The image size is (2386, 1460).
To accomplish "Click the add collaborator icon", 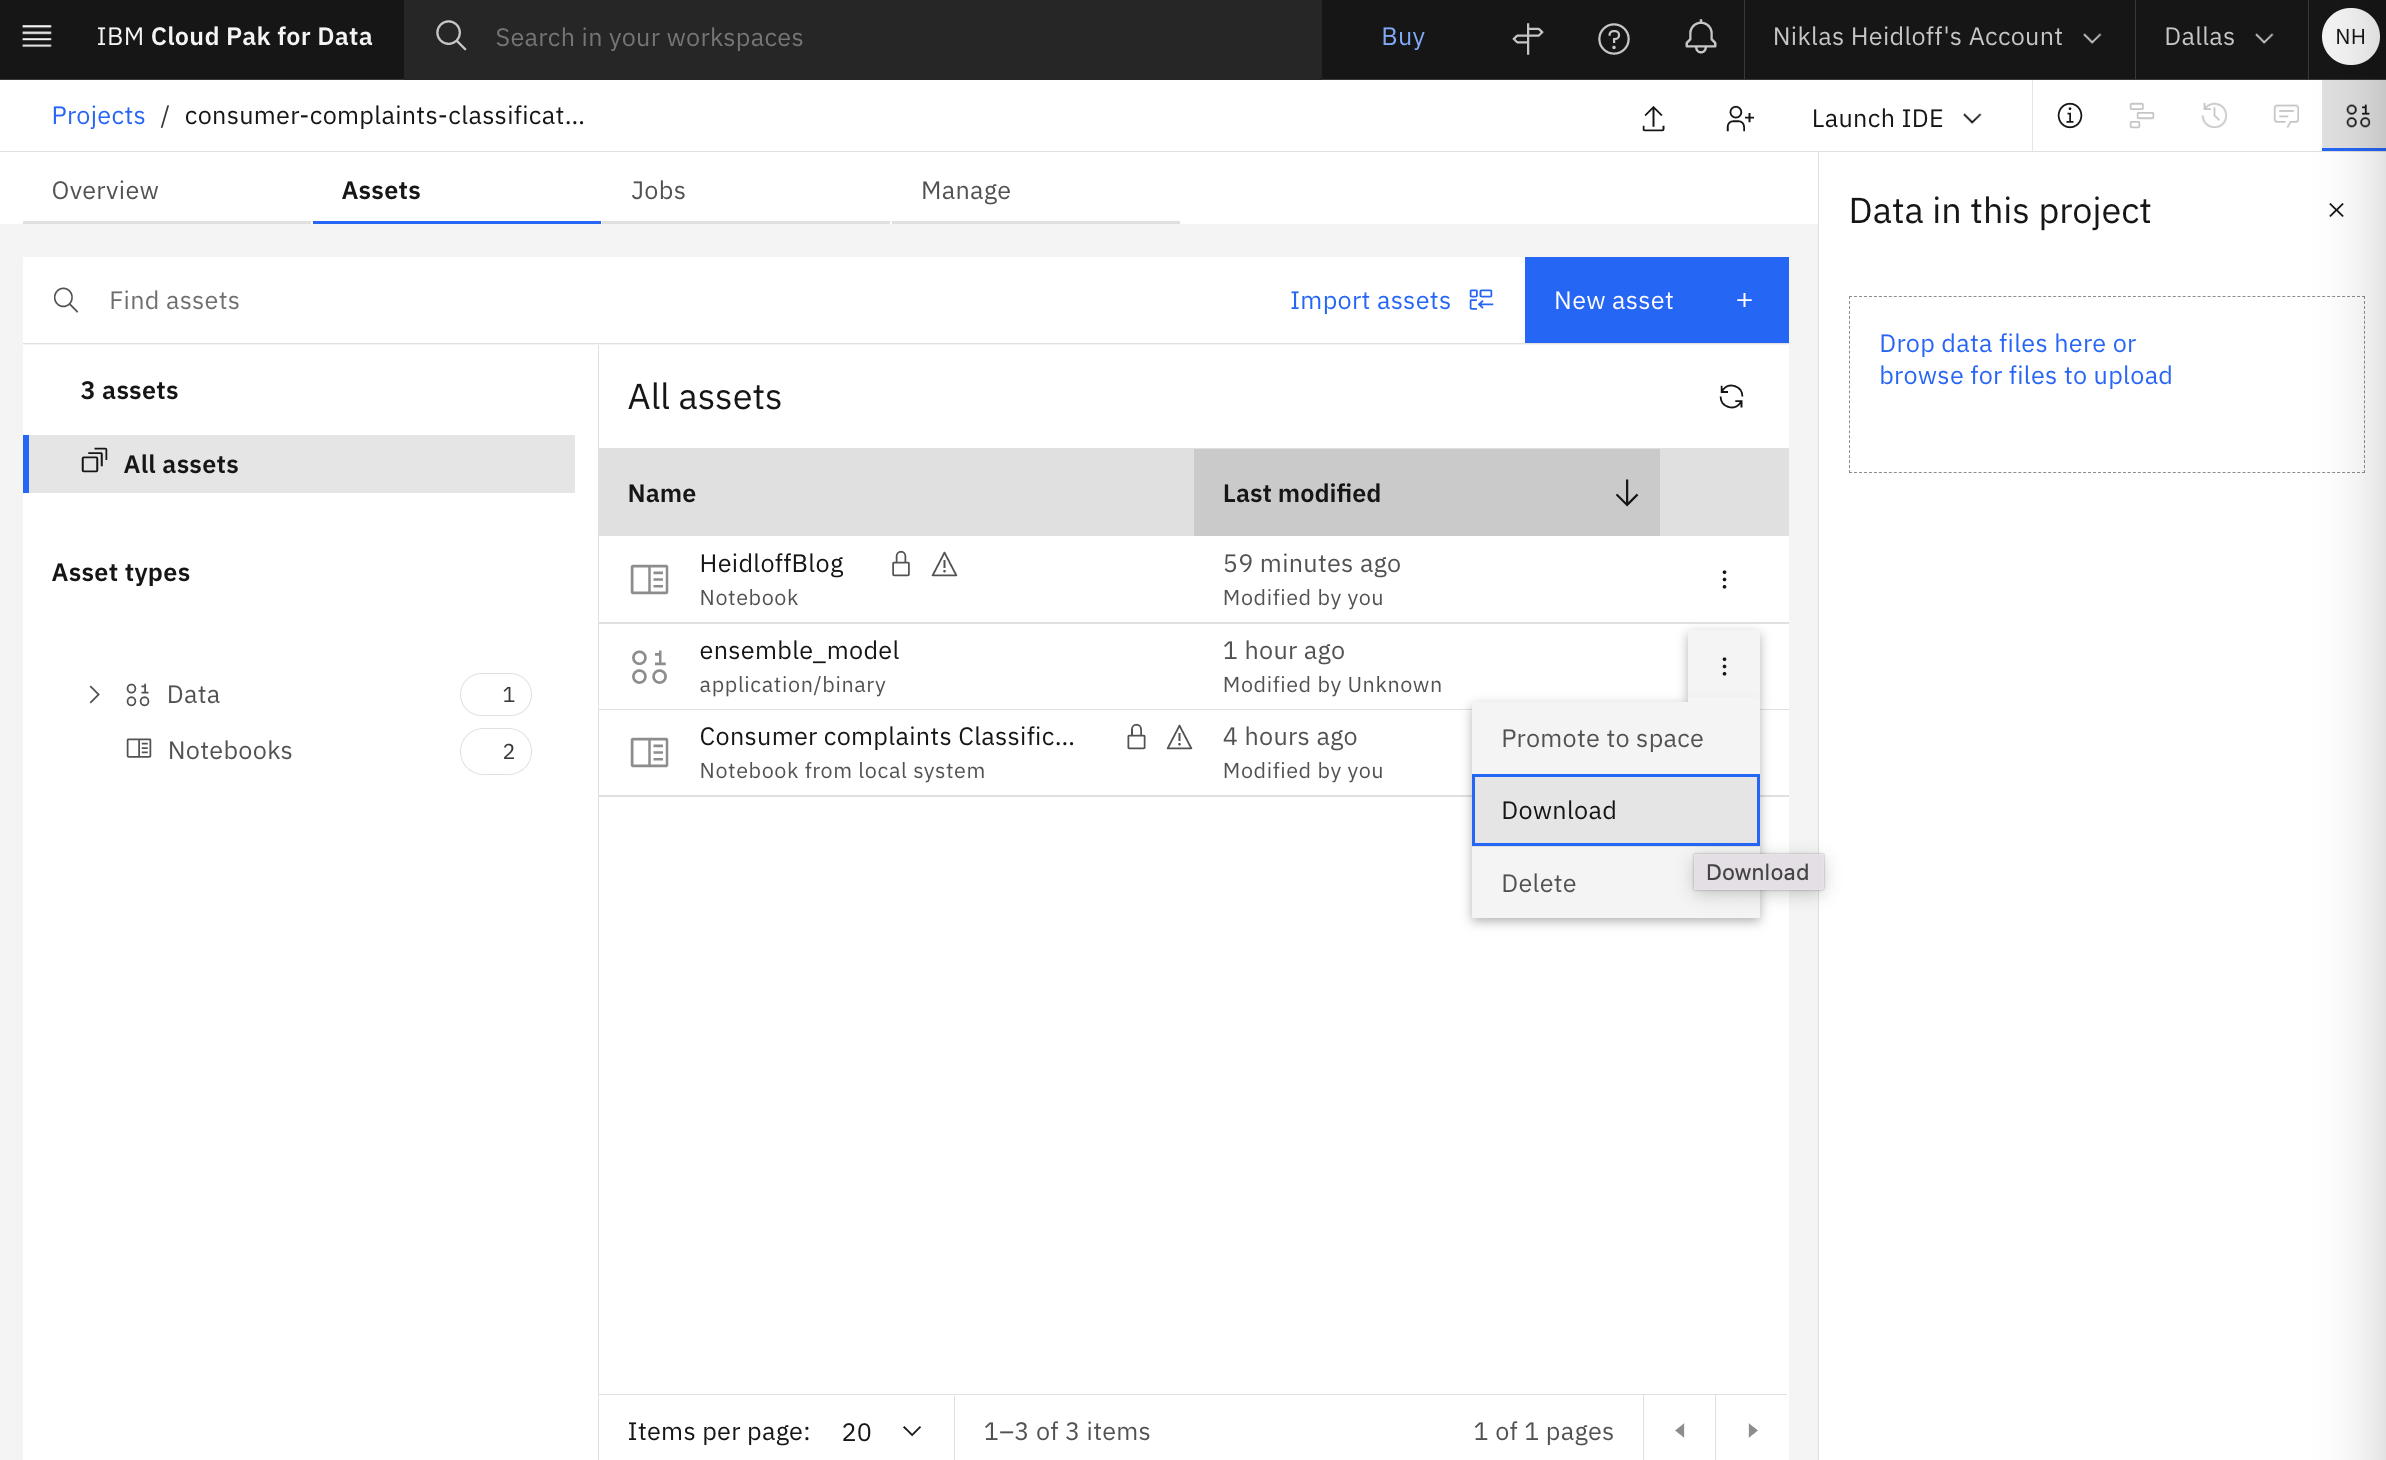I will [x=1740, y=117].
